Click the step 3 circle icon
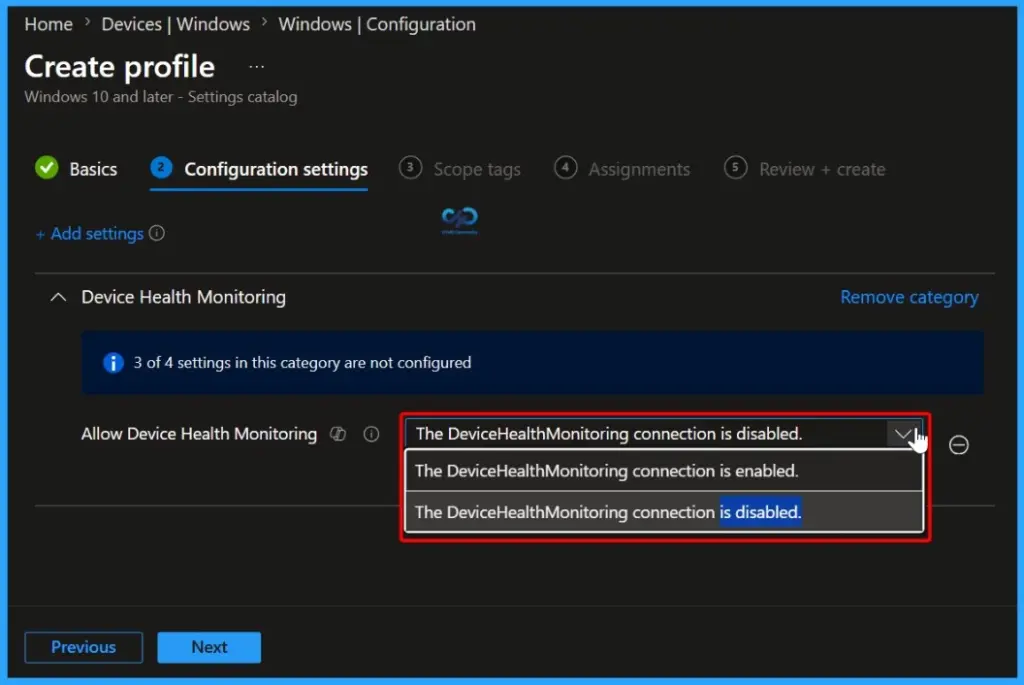Image resolution: width=1024 pixels, height=685 pixels. point(410,167)
